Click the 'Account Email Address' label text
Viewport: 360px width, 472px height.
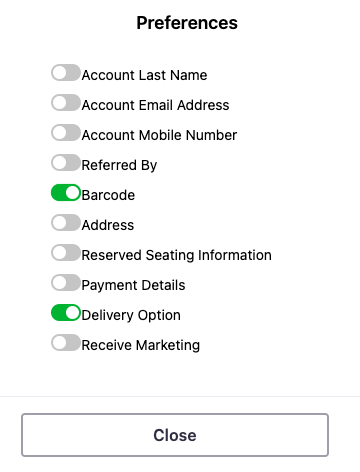pos(155,105)
